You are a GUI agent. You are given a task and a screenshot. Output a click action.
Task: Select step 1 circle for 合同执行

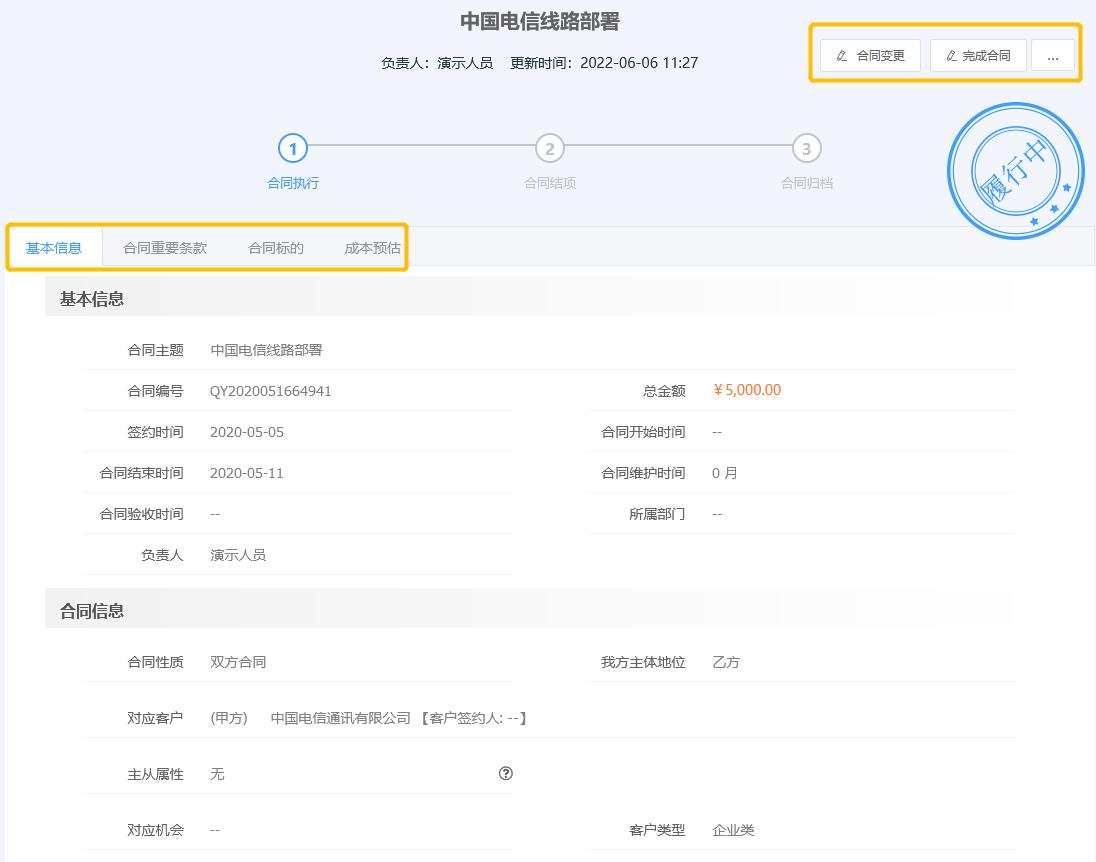tap(293, 148)
